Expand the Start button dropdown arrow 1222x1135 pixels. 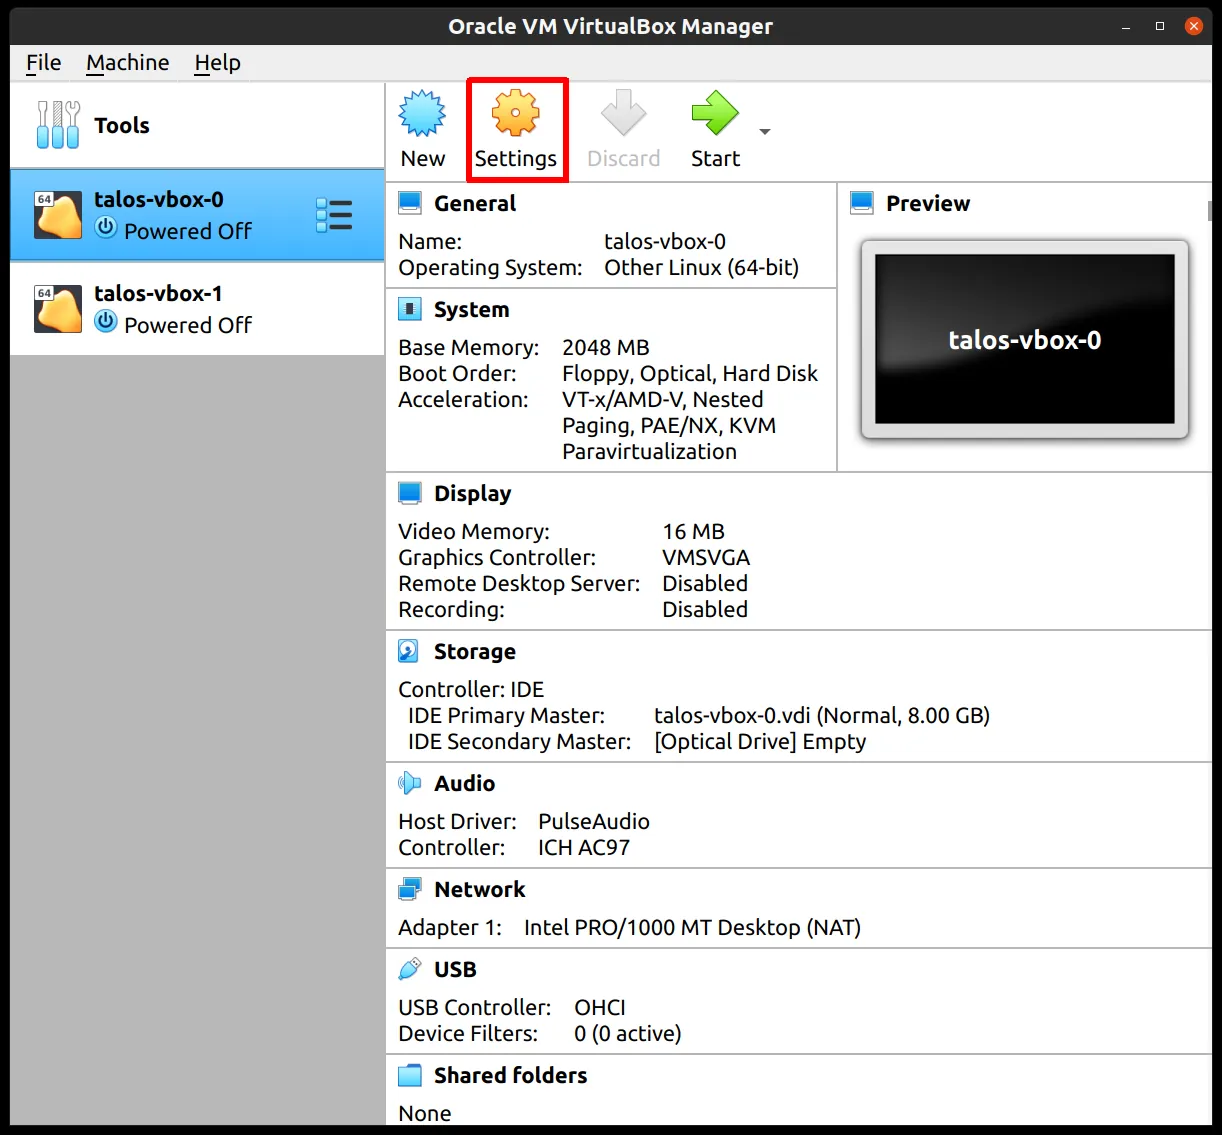coord(765,132)
